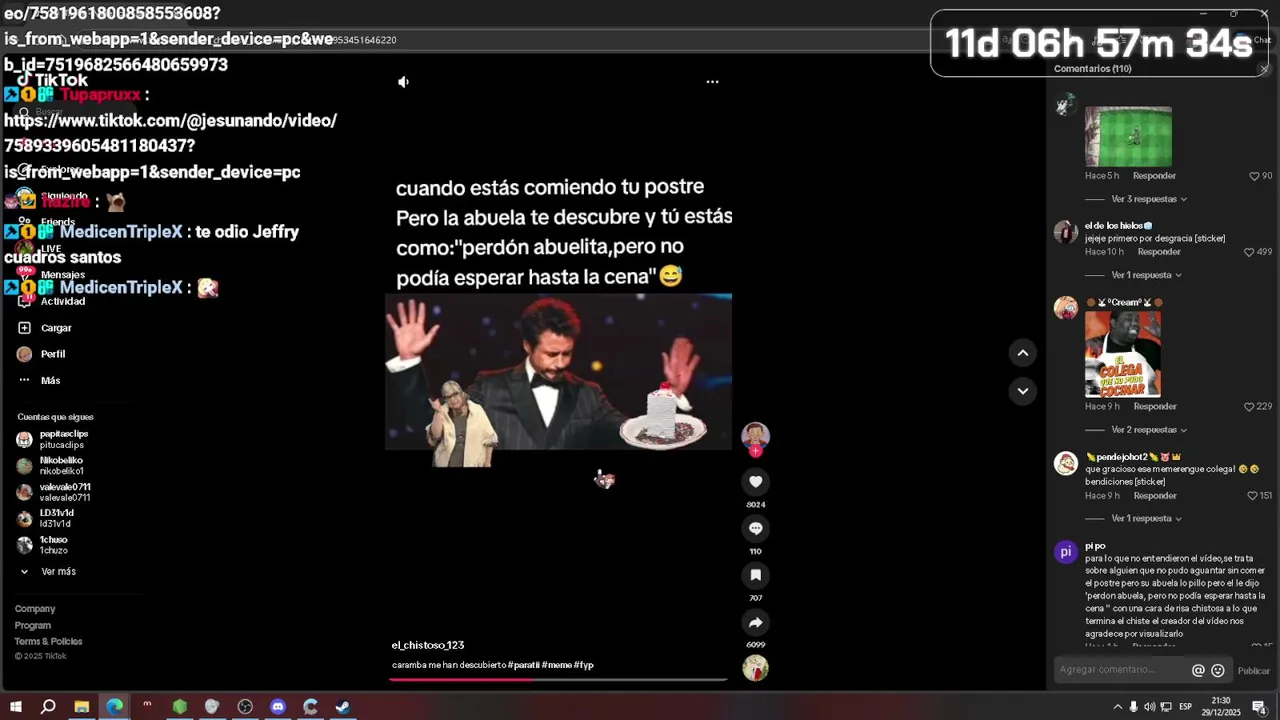Open followed account Nikobeliko

(50, 466)
